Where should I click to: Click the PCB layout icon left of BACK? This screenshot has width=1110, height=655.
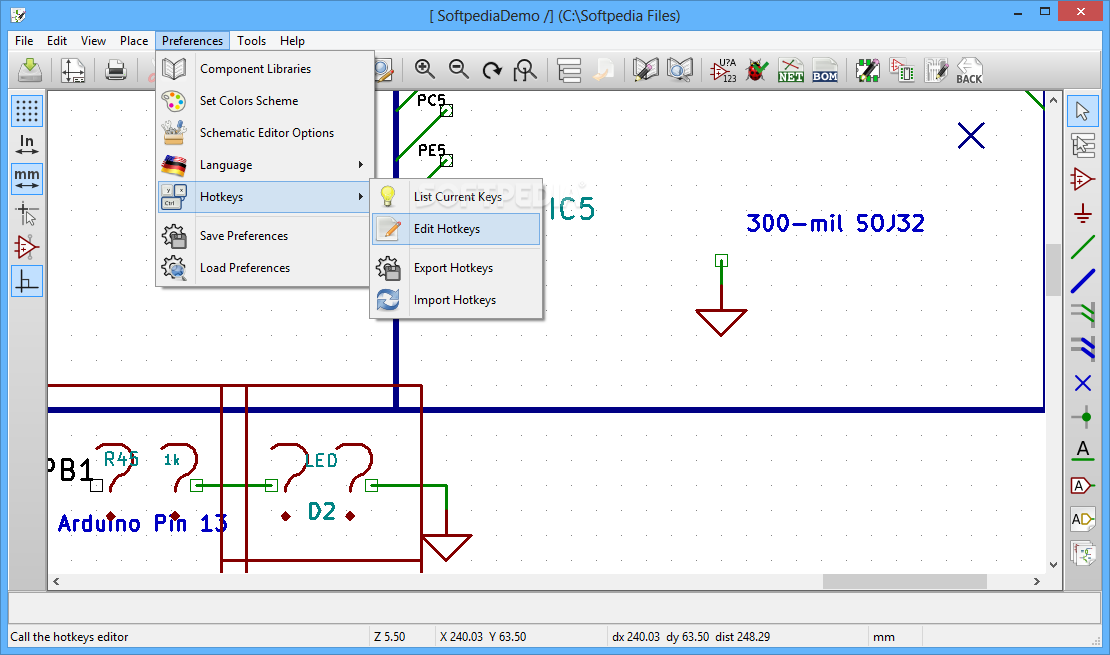pos(936,70)
